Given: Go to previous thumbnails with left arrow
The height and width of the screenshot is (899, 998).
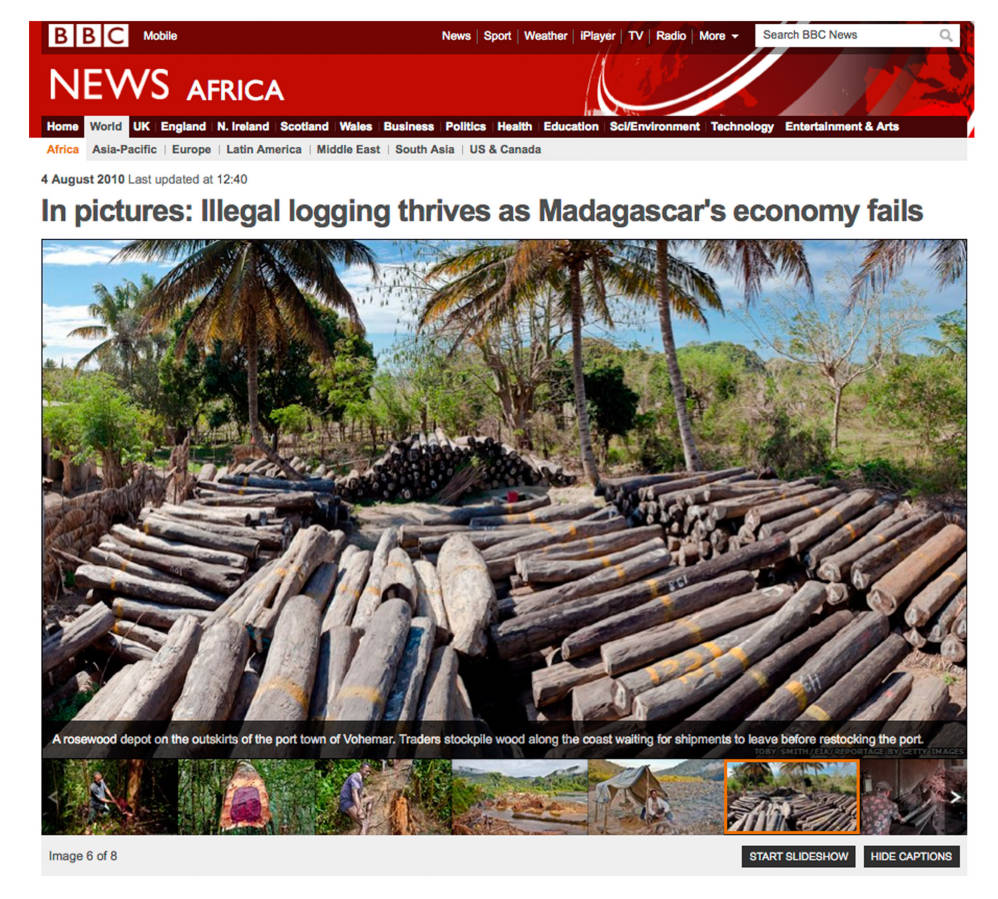Looking at the screenshot, I should tap(53, 796).
